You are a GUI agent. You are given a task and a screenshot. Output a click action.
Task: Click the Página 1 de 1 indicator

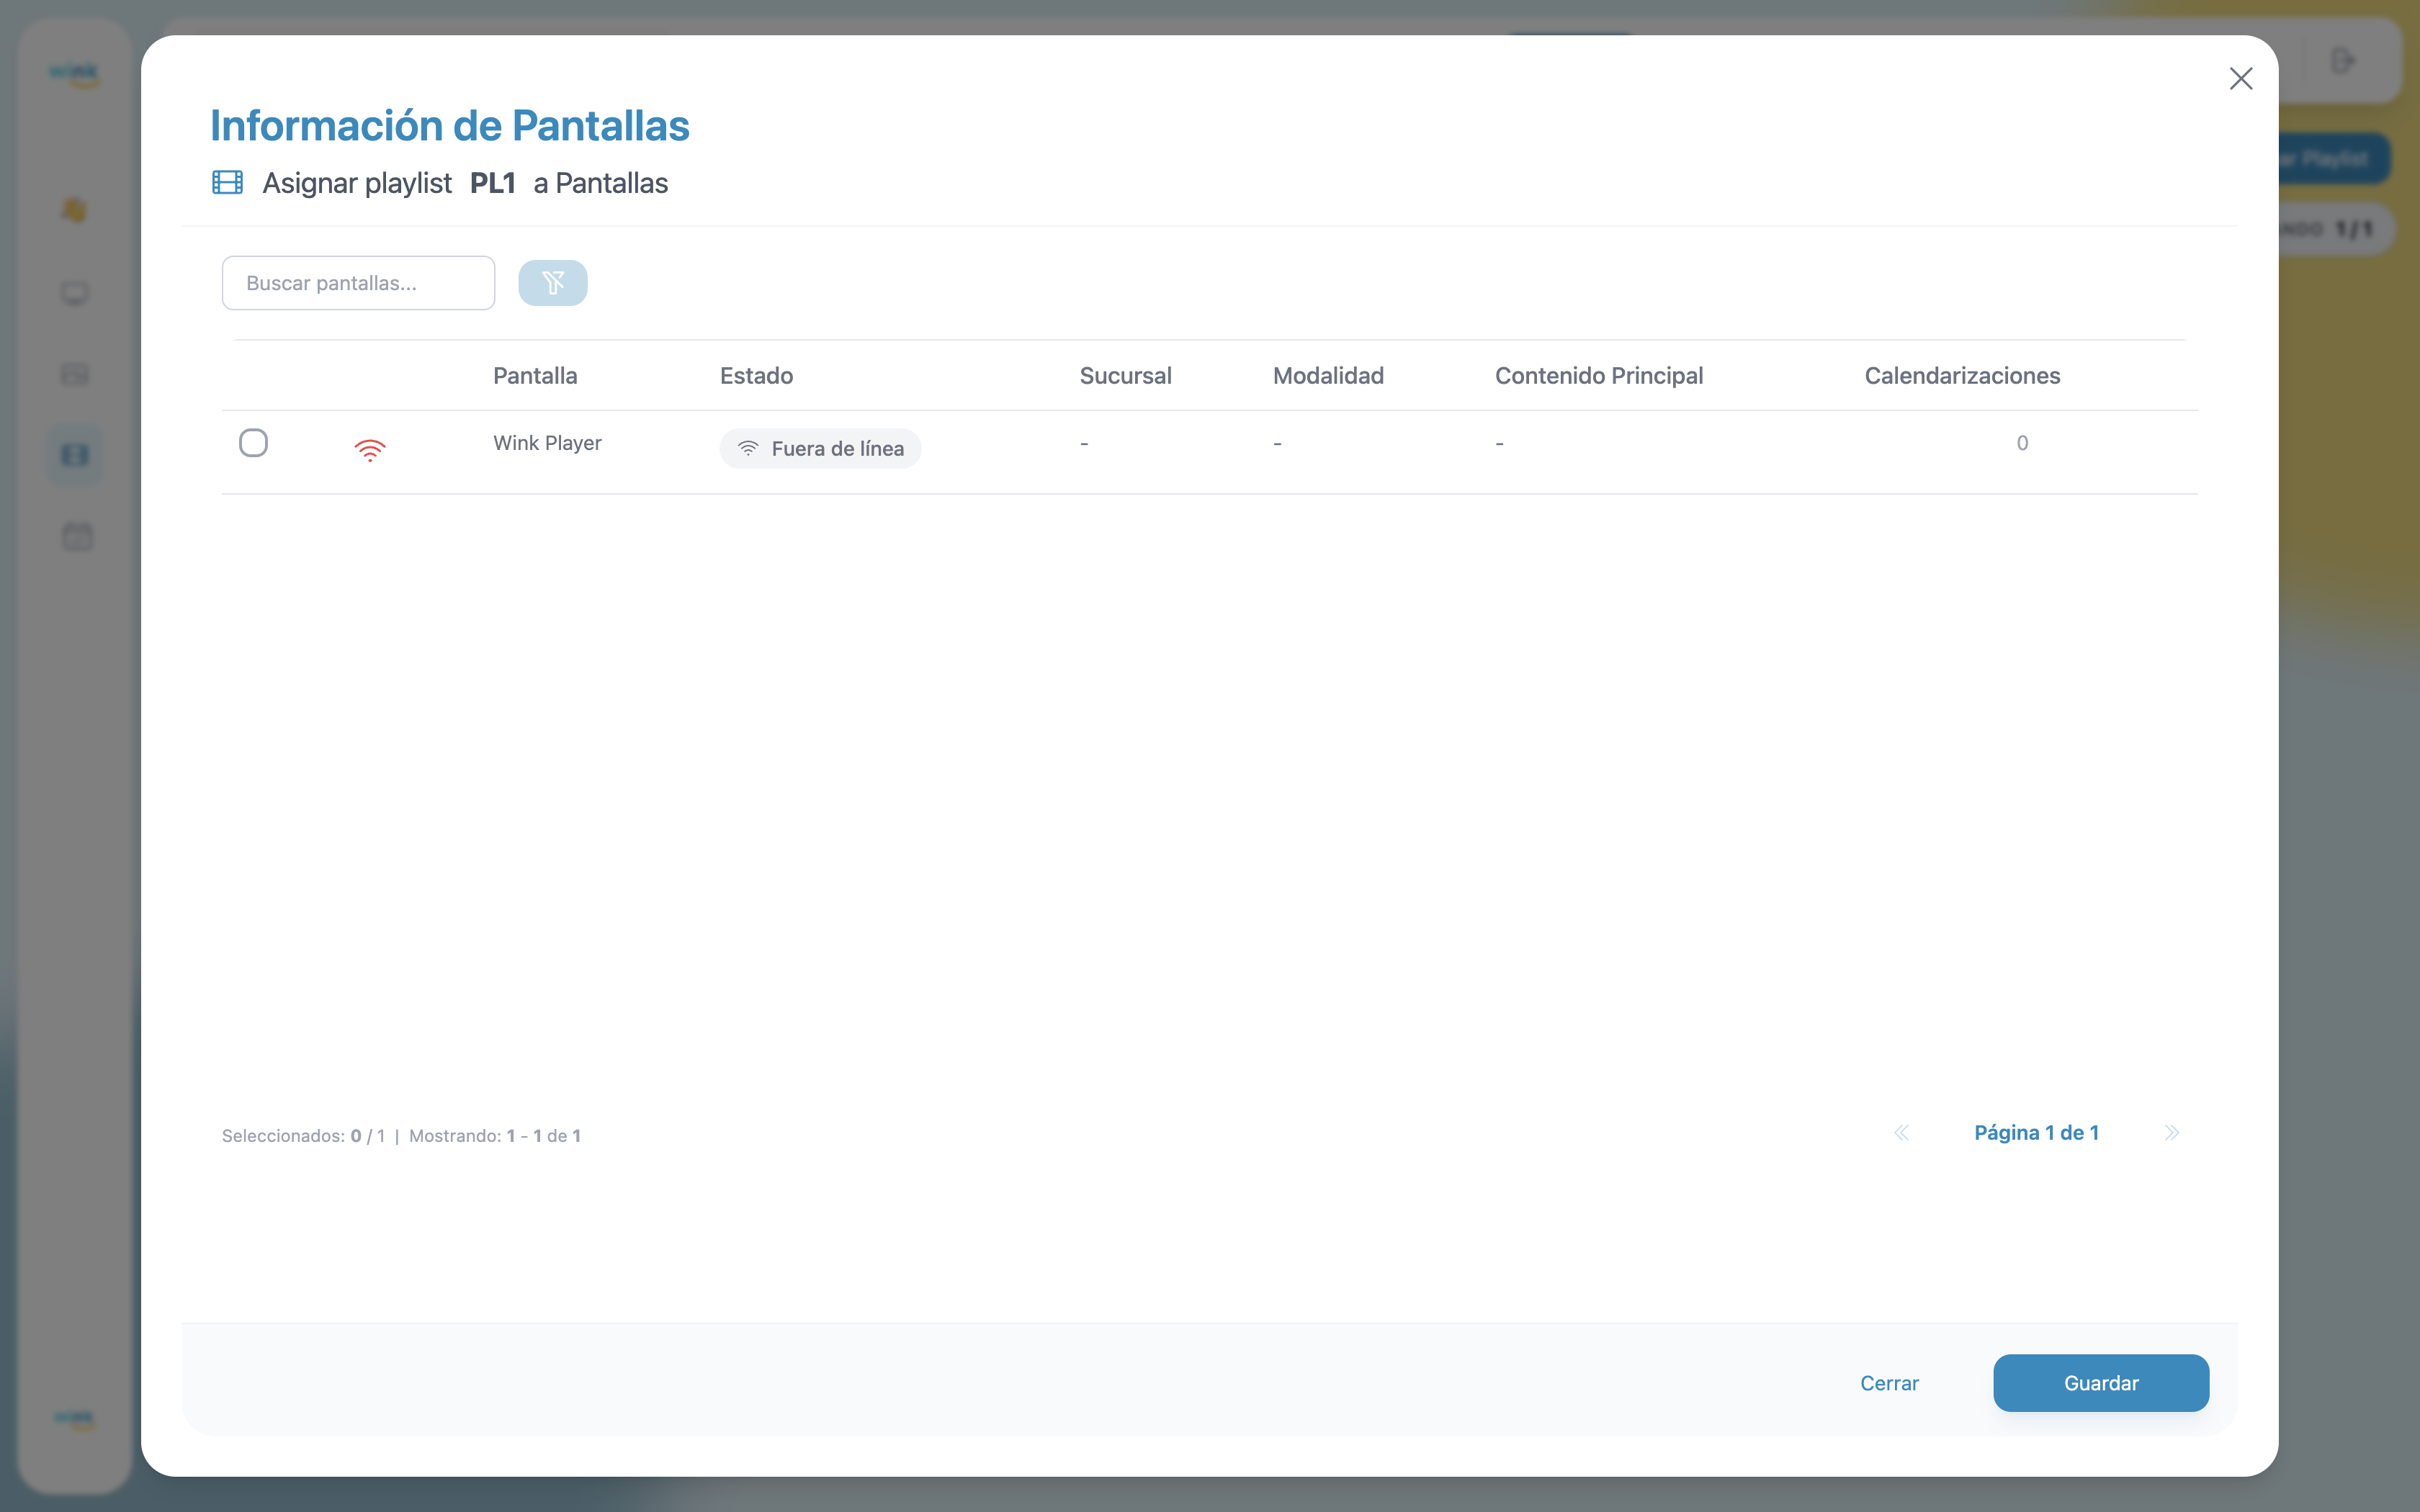[x=2036, y=1133]
